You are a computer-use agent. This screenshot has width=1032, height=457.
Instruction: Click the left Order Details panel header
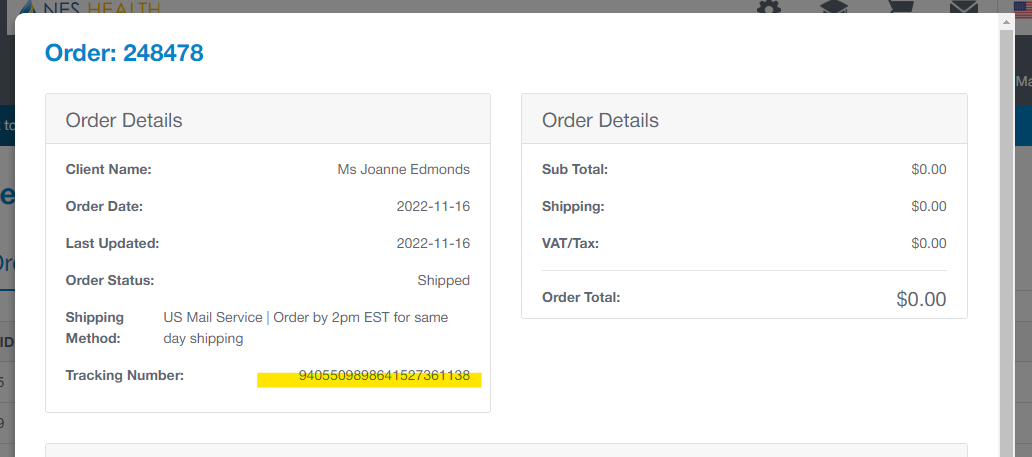pos(268,119)
